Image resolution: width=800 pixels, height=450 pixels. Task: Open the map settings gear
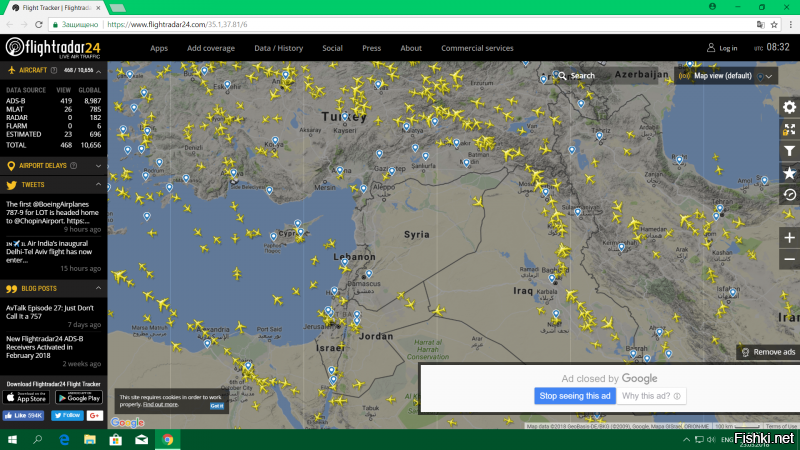tap(789, 107)
